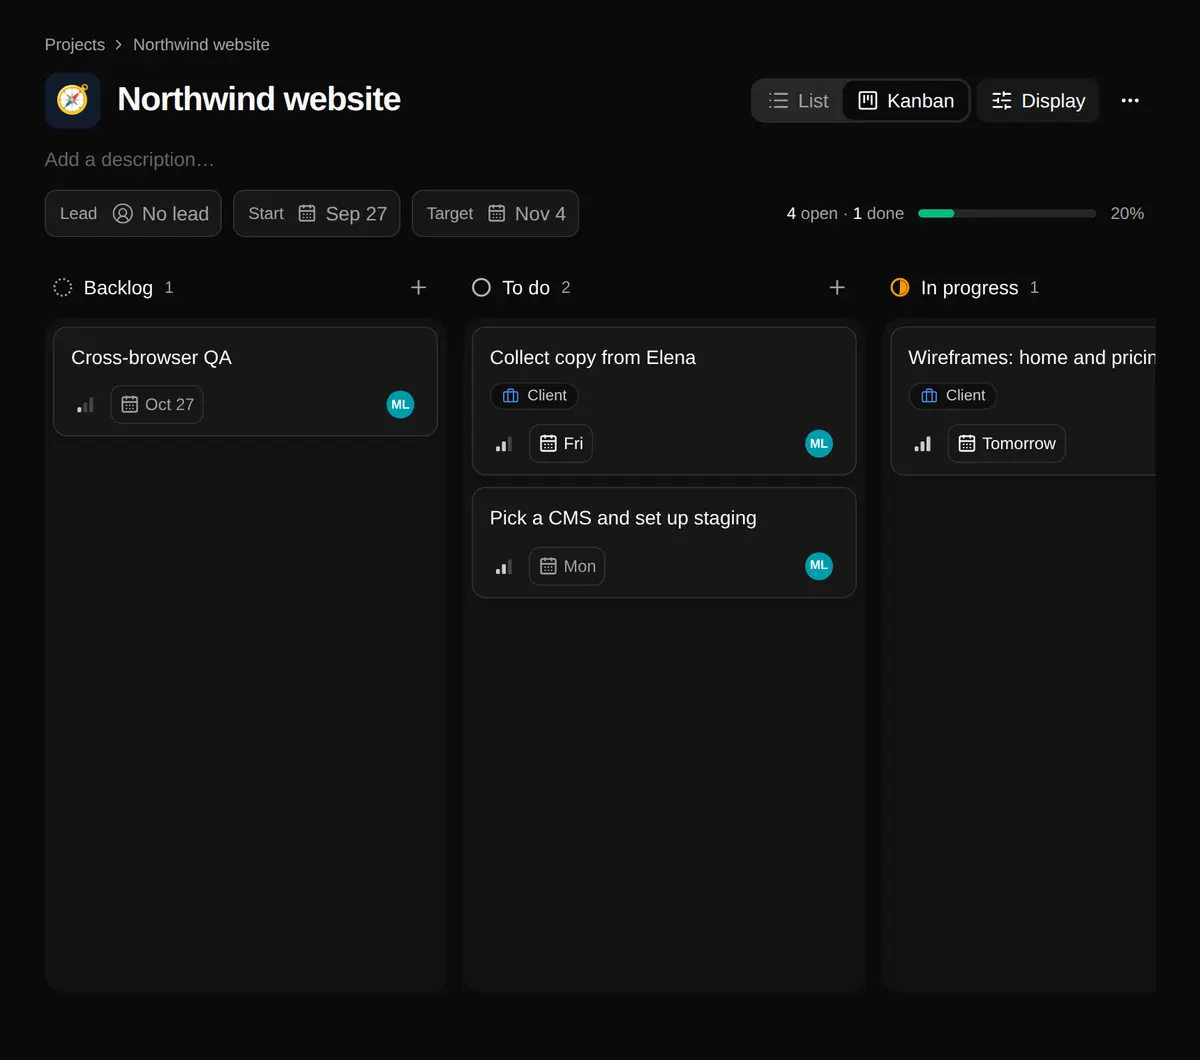Click priority bars icon on Cross-browser QA card
Image resolution: width=1200 pixels, height=1060 pixels.
tap(85, 405)
